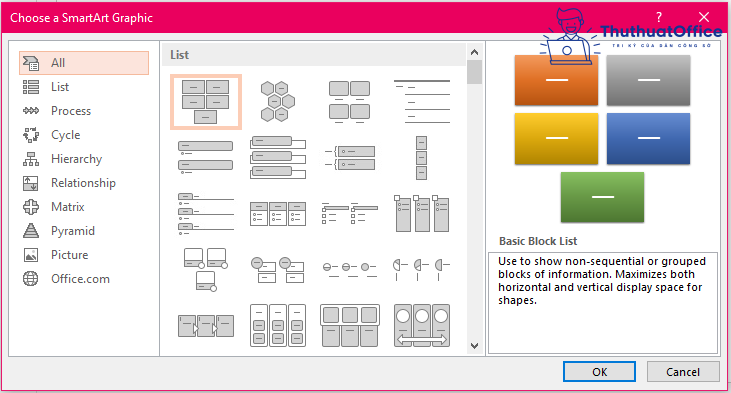Click the grey block in the preview
The width and height of the screenshot is (731, 393).
(648, 80)
